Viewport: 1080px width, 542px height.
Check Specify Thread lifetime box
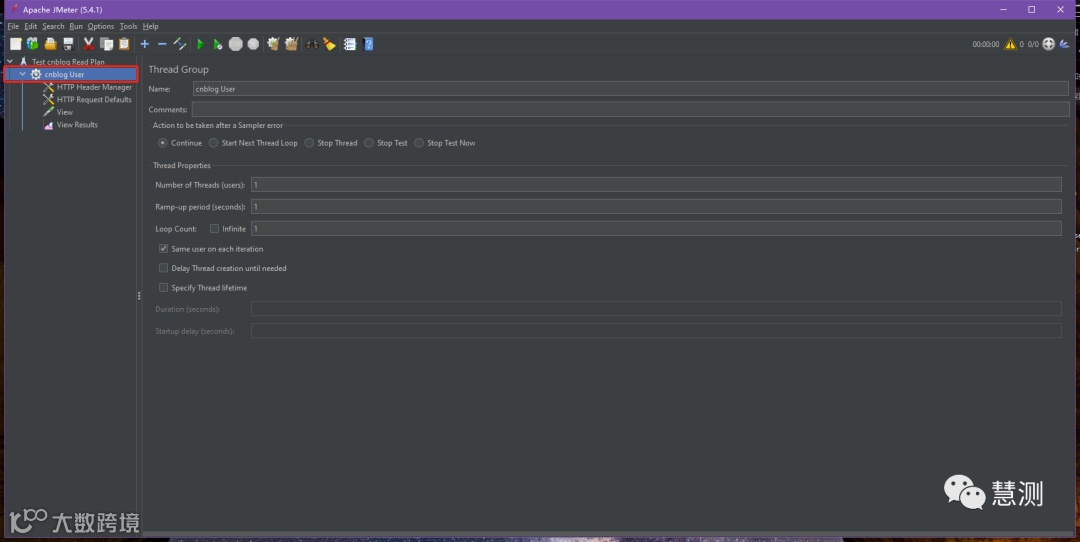coord(163,287)
